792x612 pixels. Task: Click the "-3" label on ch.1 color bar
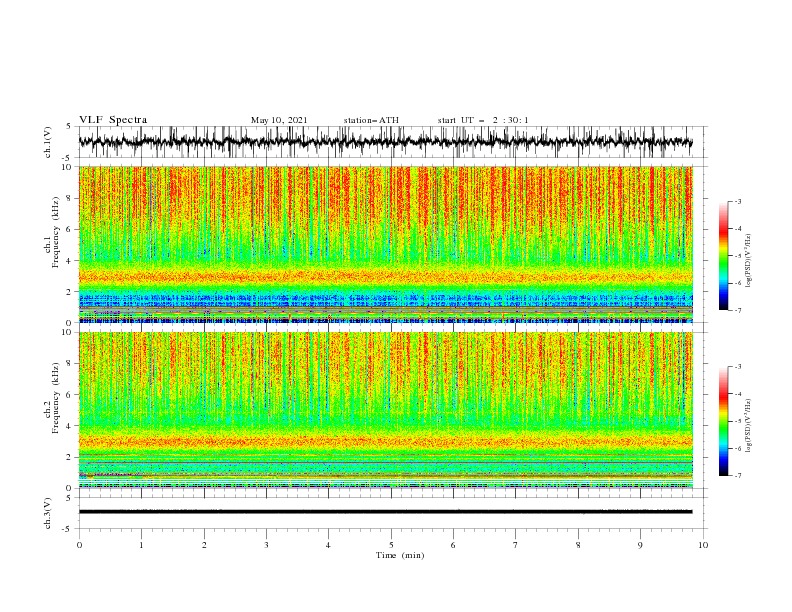pos(737,201)
